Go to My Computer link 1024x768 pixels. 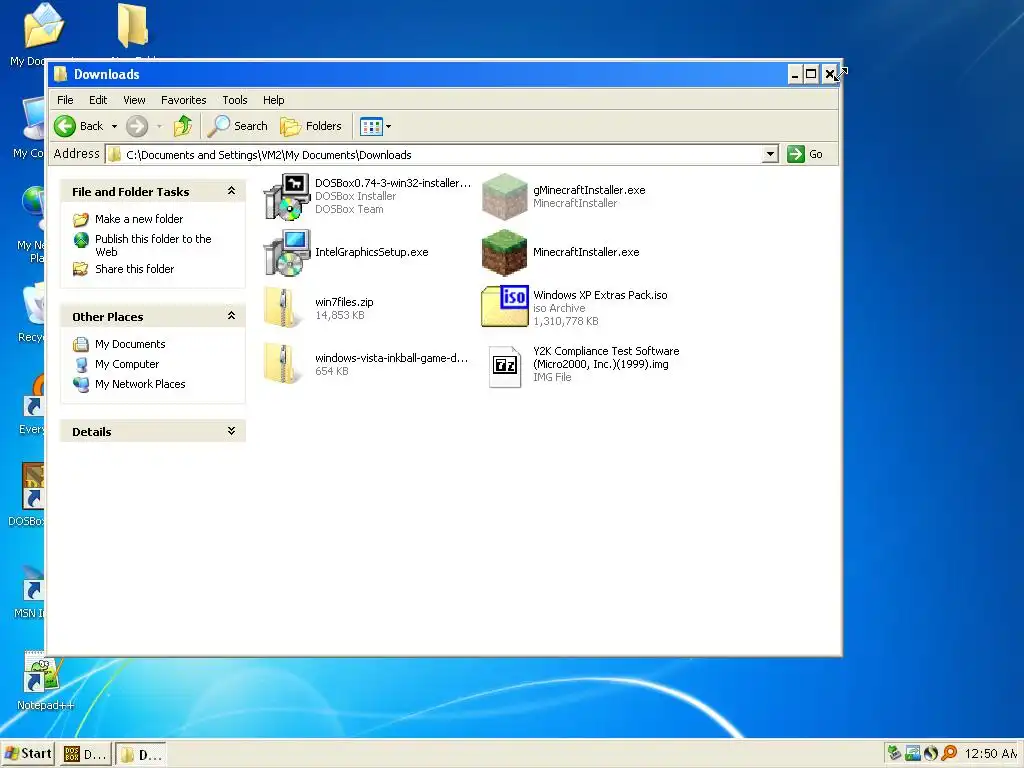[x=127, y=364]
